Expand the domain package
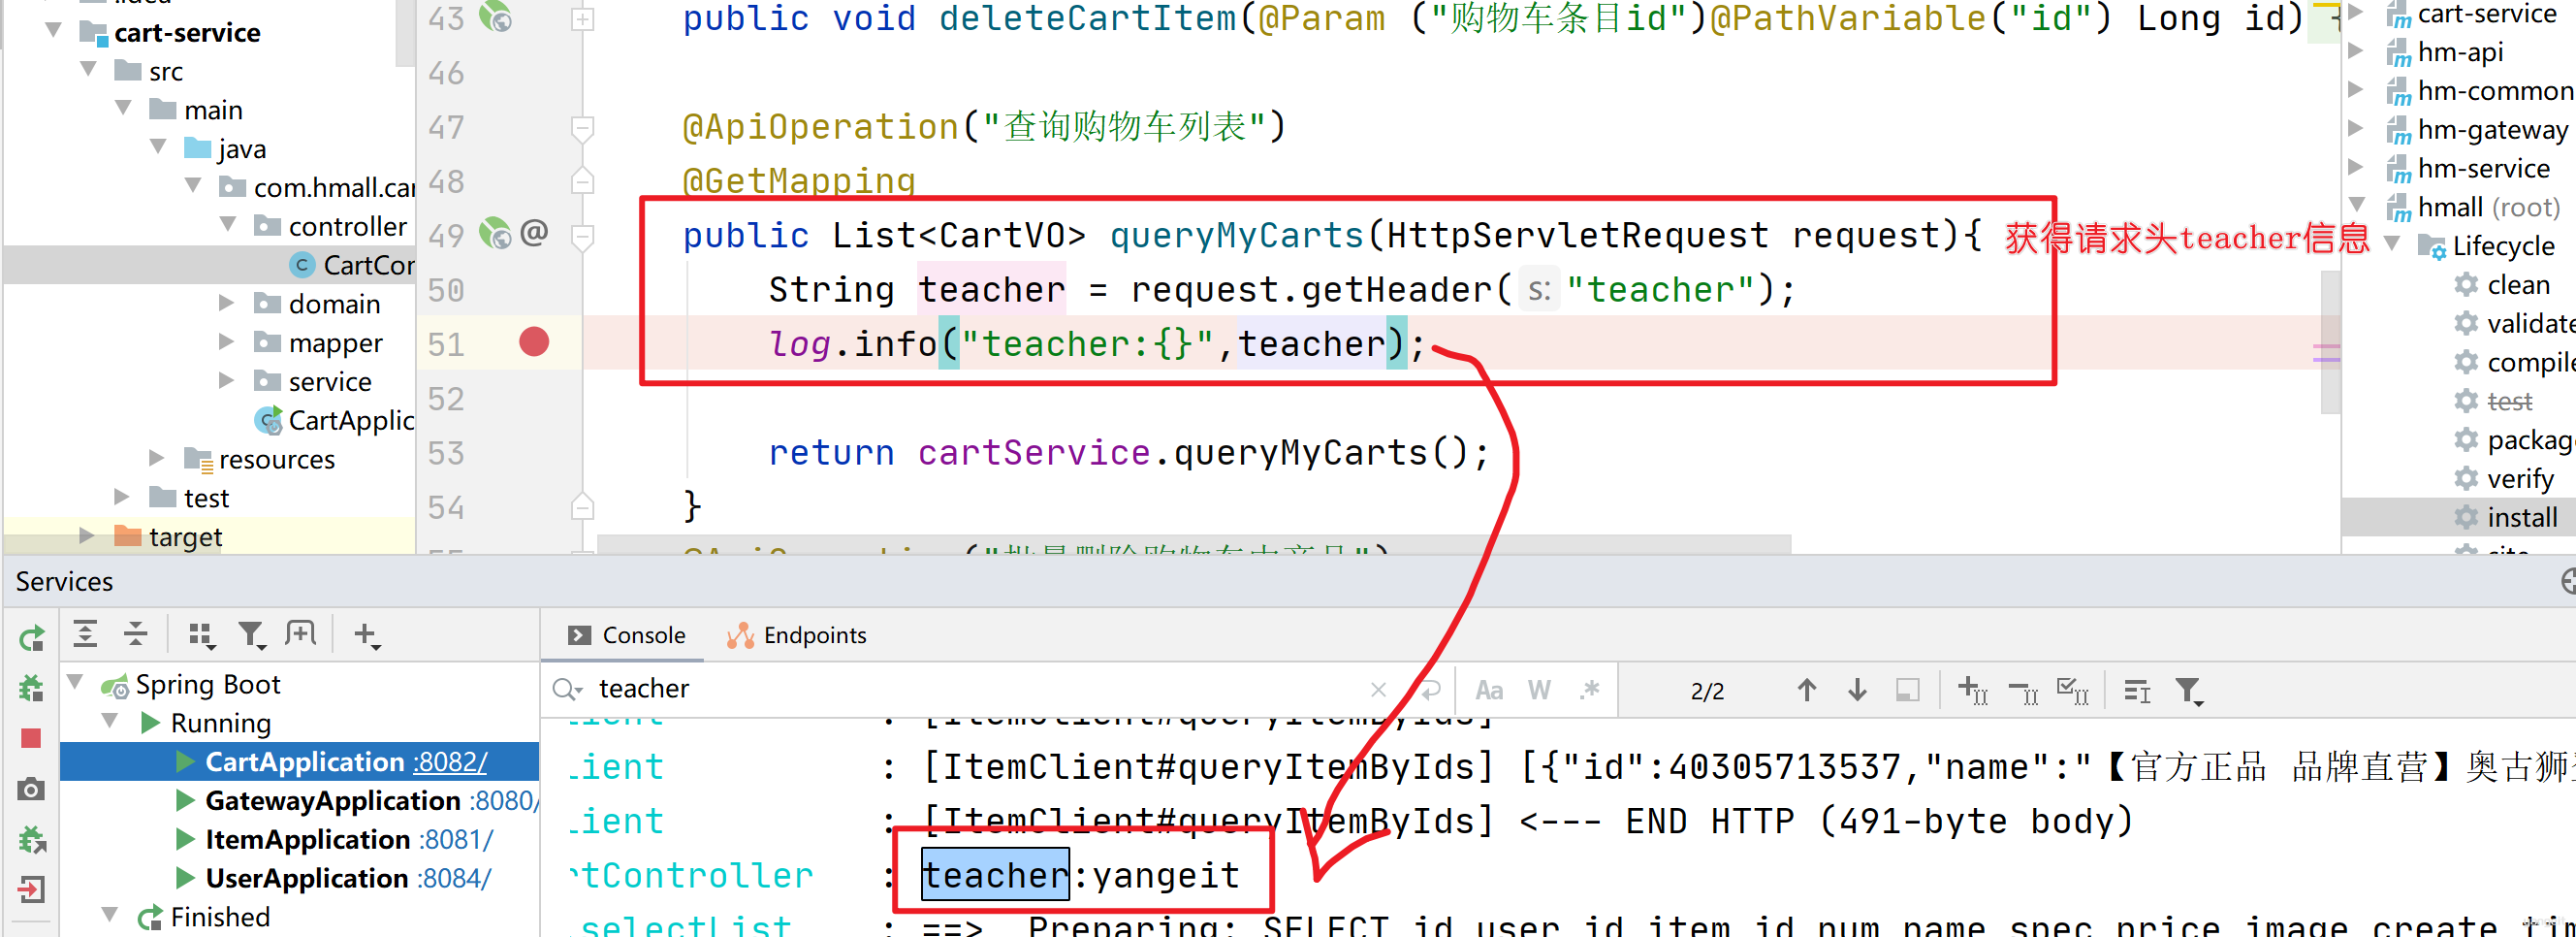Screen dimensions: 2576x937 tap(227, 302)
